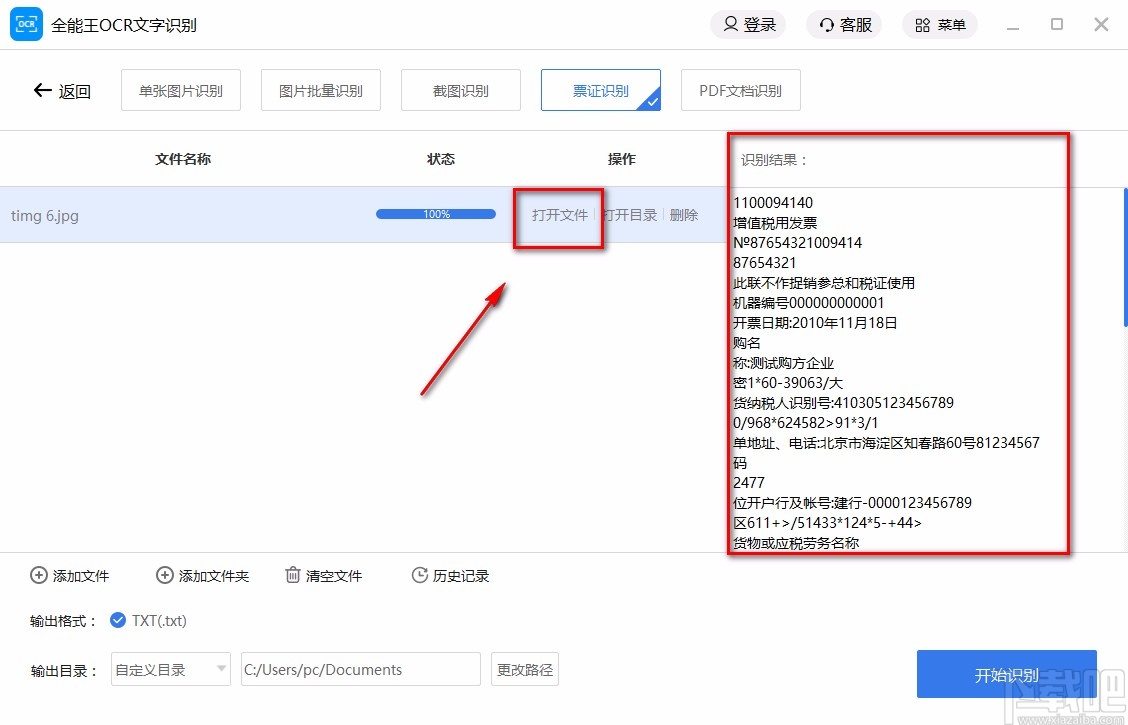Enable the TXT(.txt) output format checkbox

click(x=119, y=620)
